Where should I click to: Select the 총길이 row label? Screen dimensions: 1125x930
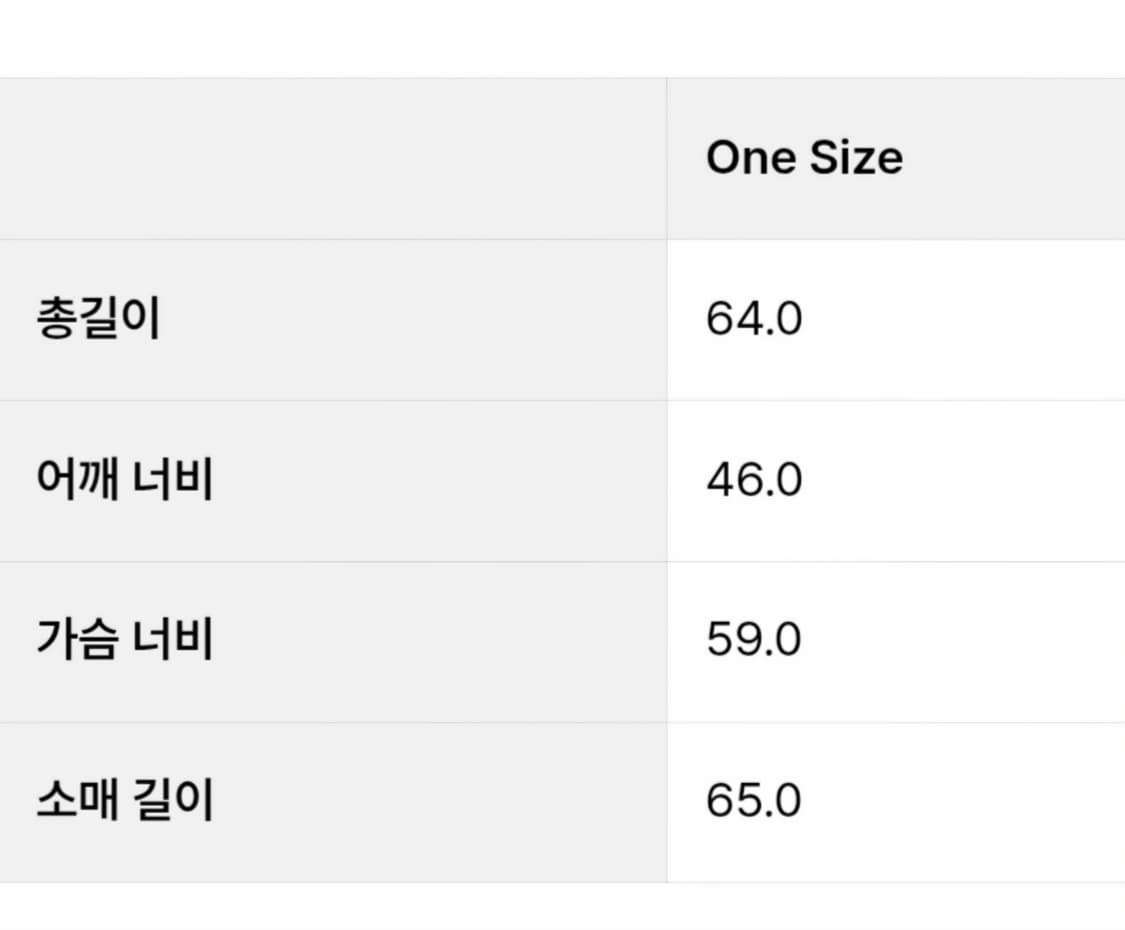point(98,320)
